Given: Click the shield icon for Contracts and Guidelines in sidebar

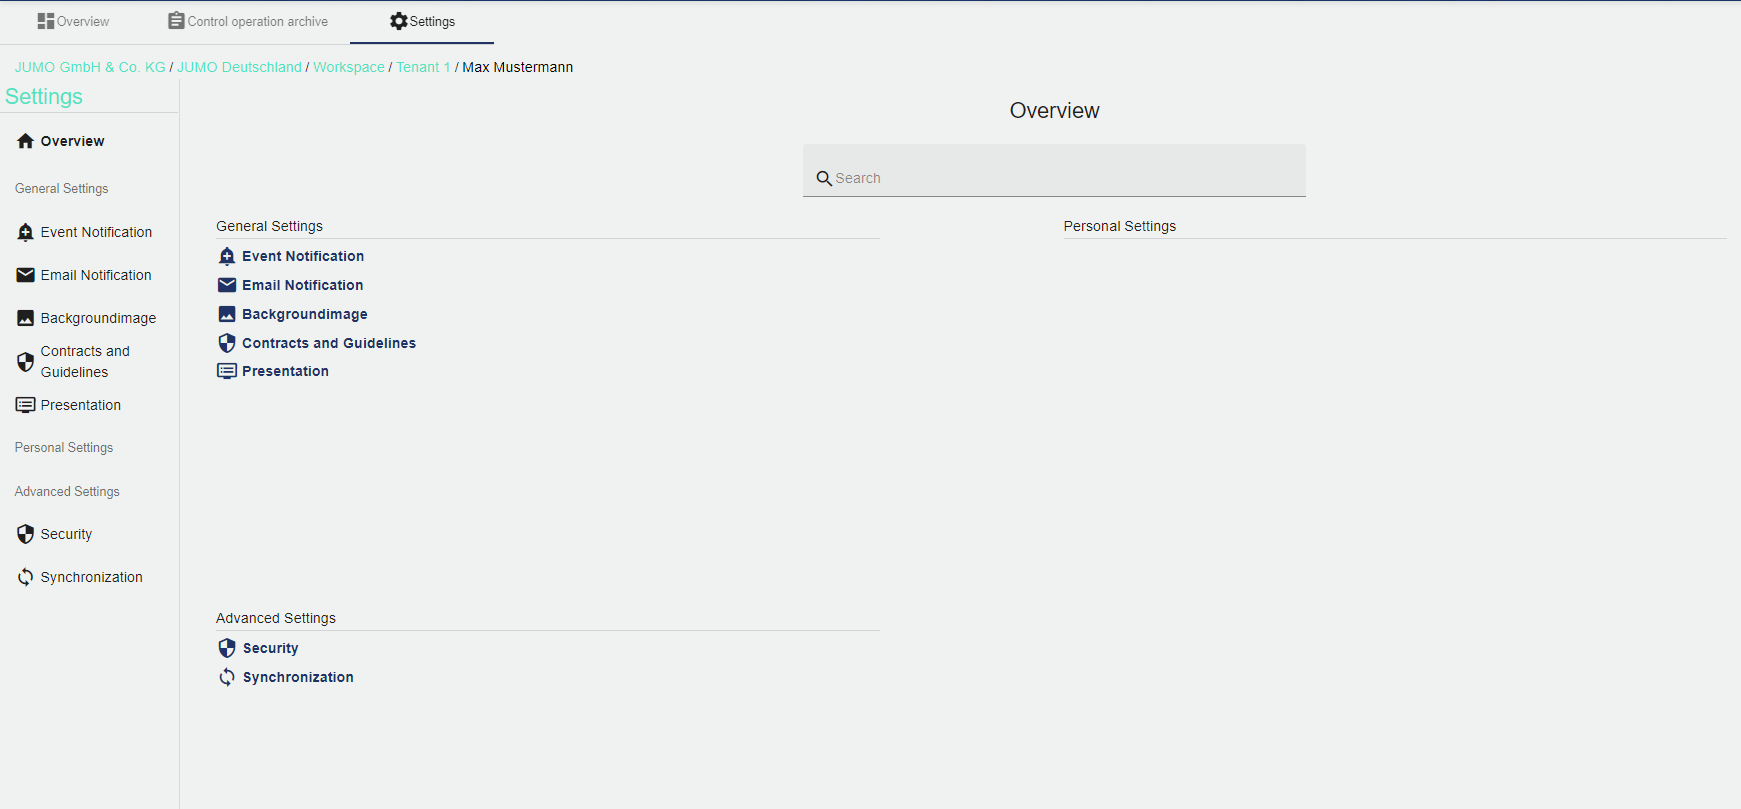Looking at the screenshot, I should tap(26, 362).
